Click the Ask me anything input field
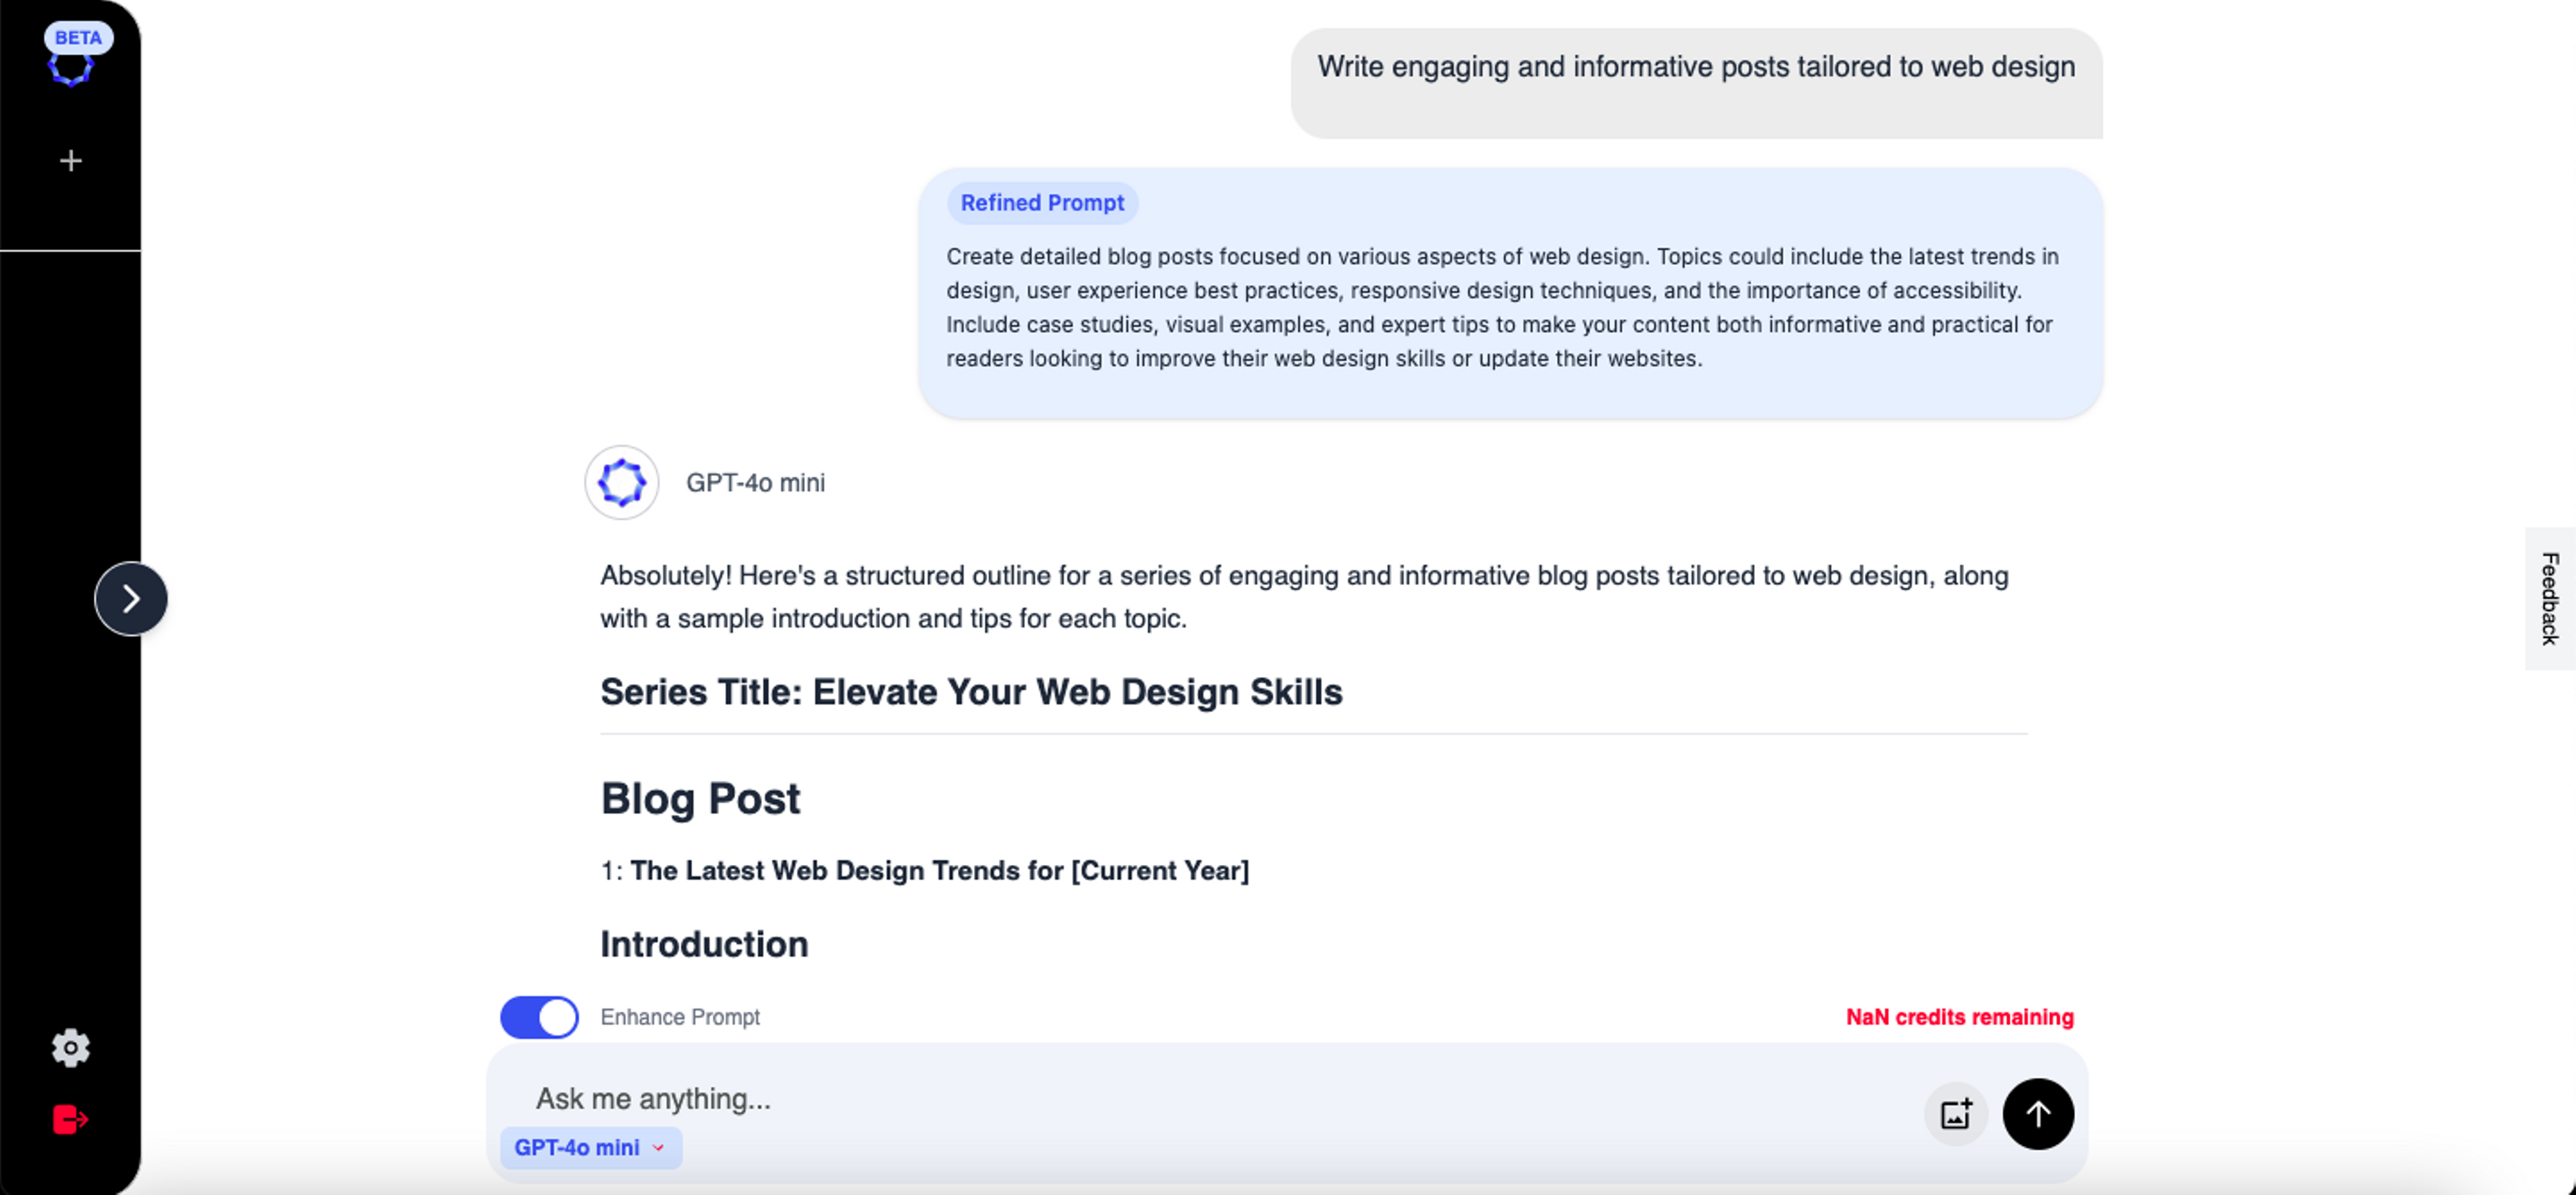 [1200, 1098]
